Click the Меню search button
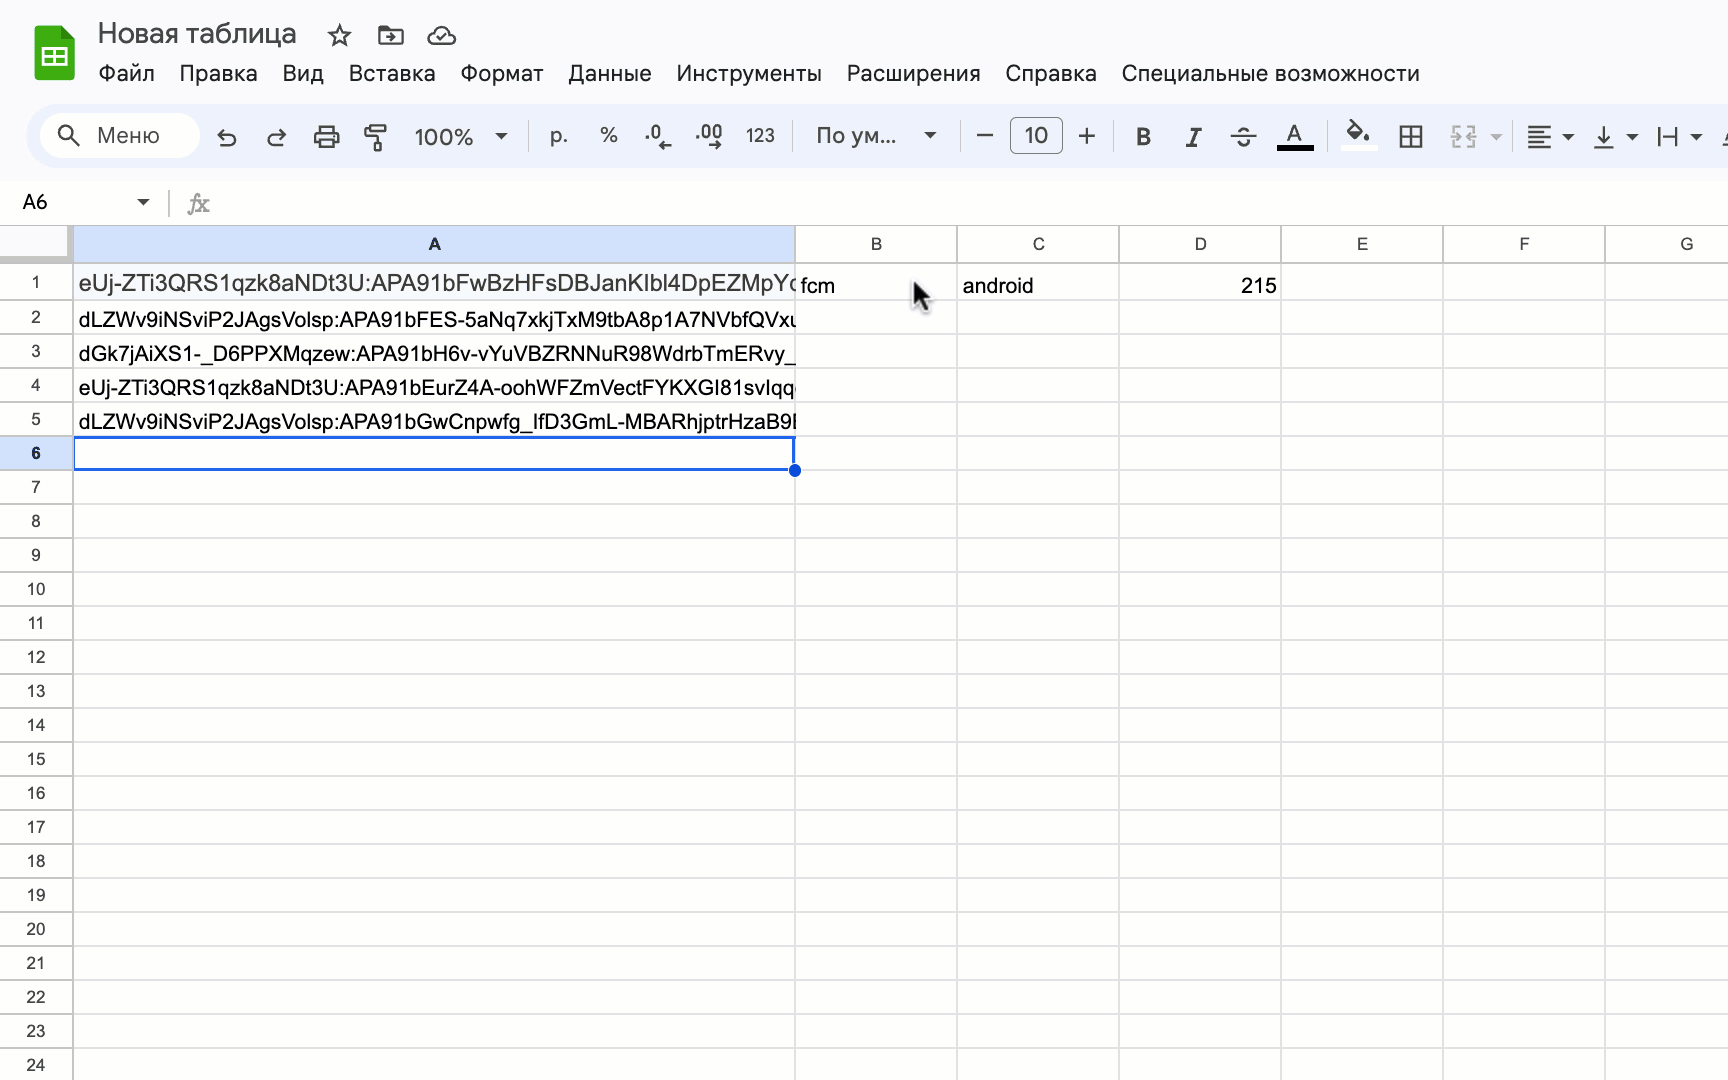 click(x=117, y=135)
